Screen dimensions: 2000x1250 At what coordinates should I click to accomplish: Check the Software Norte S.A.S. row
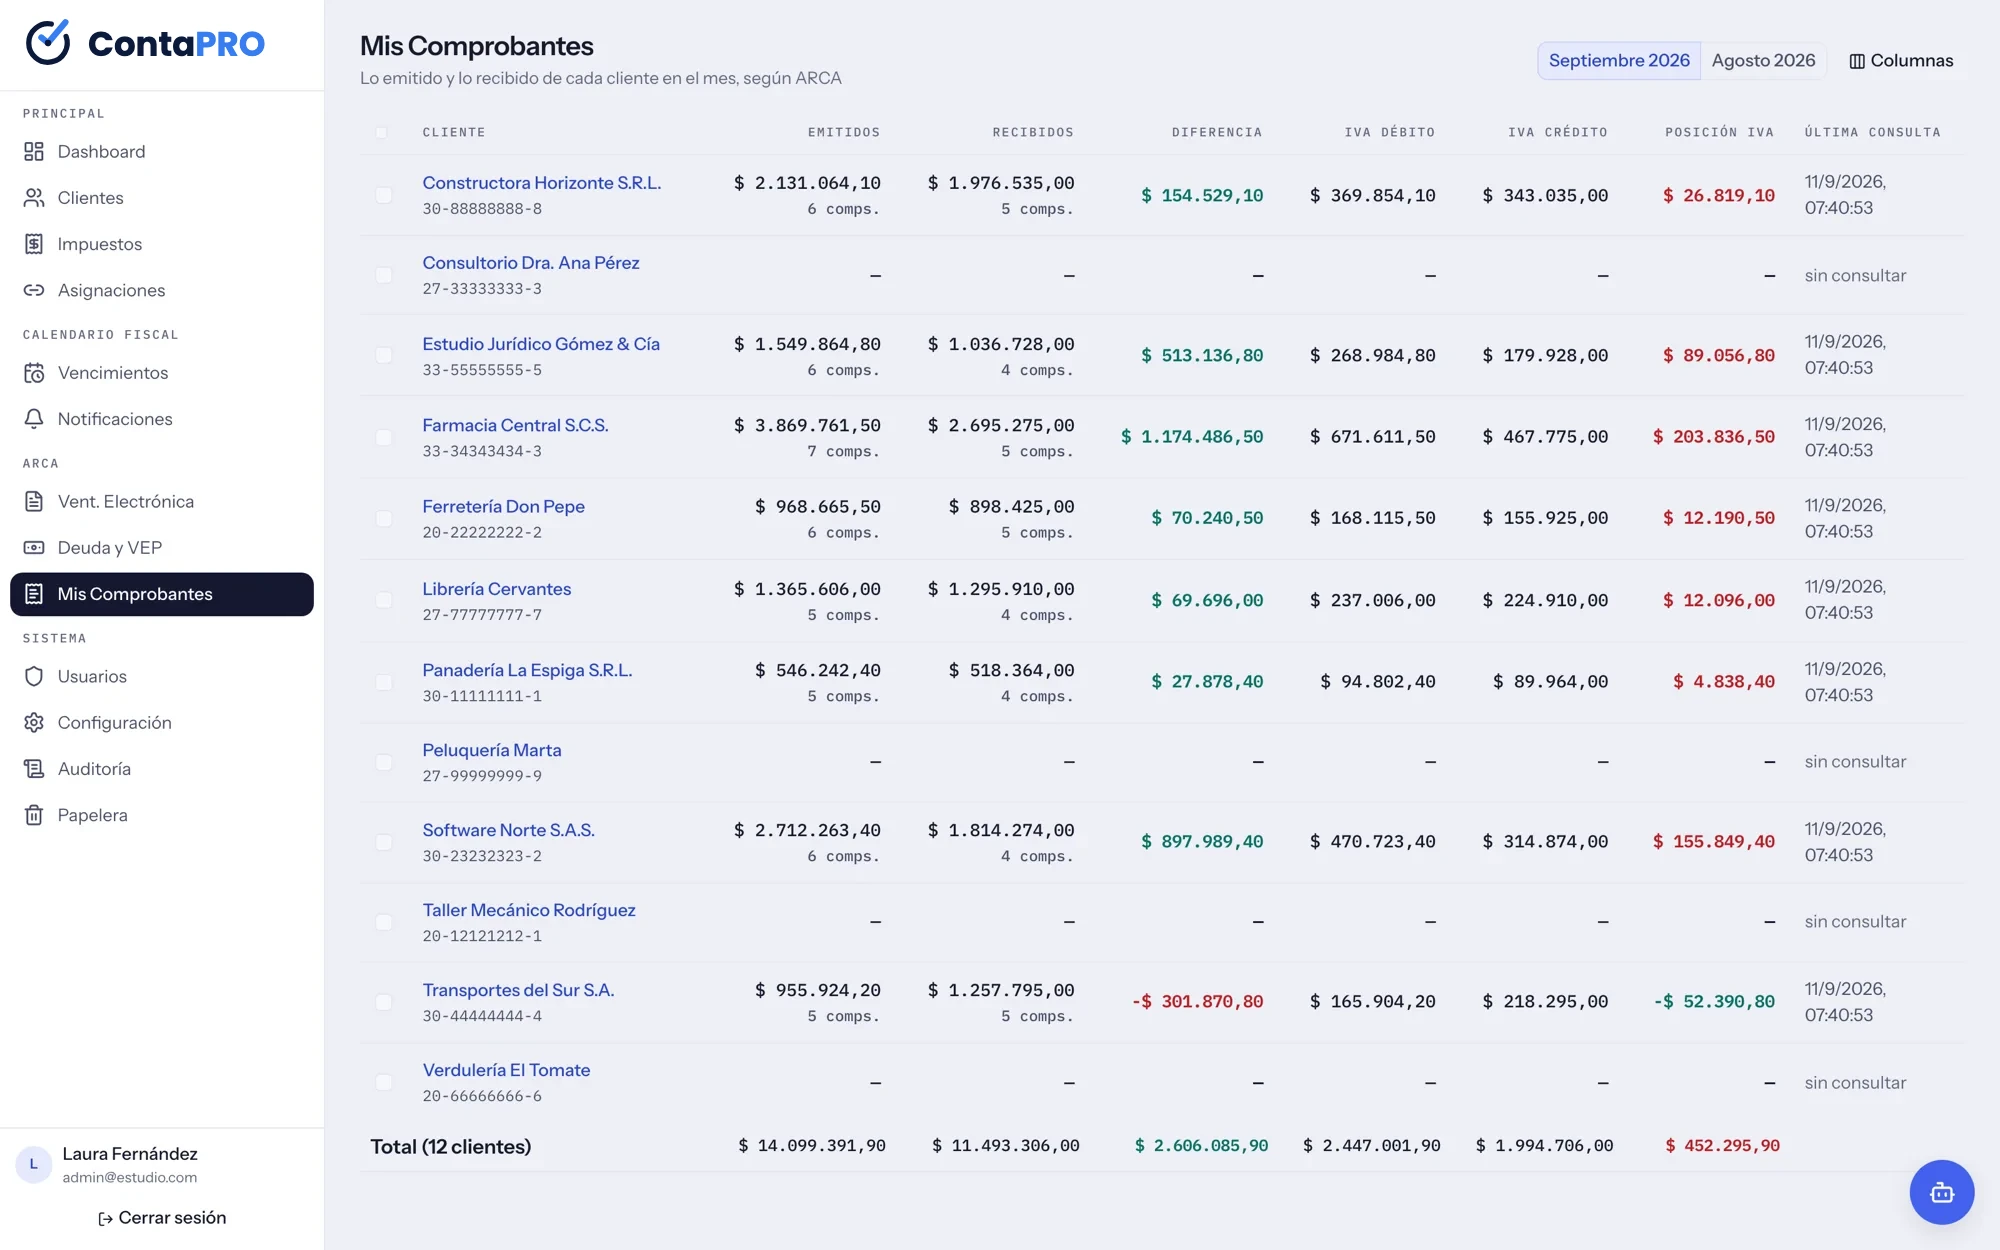pos(384,842)
